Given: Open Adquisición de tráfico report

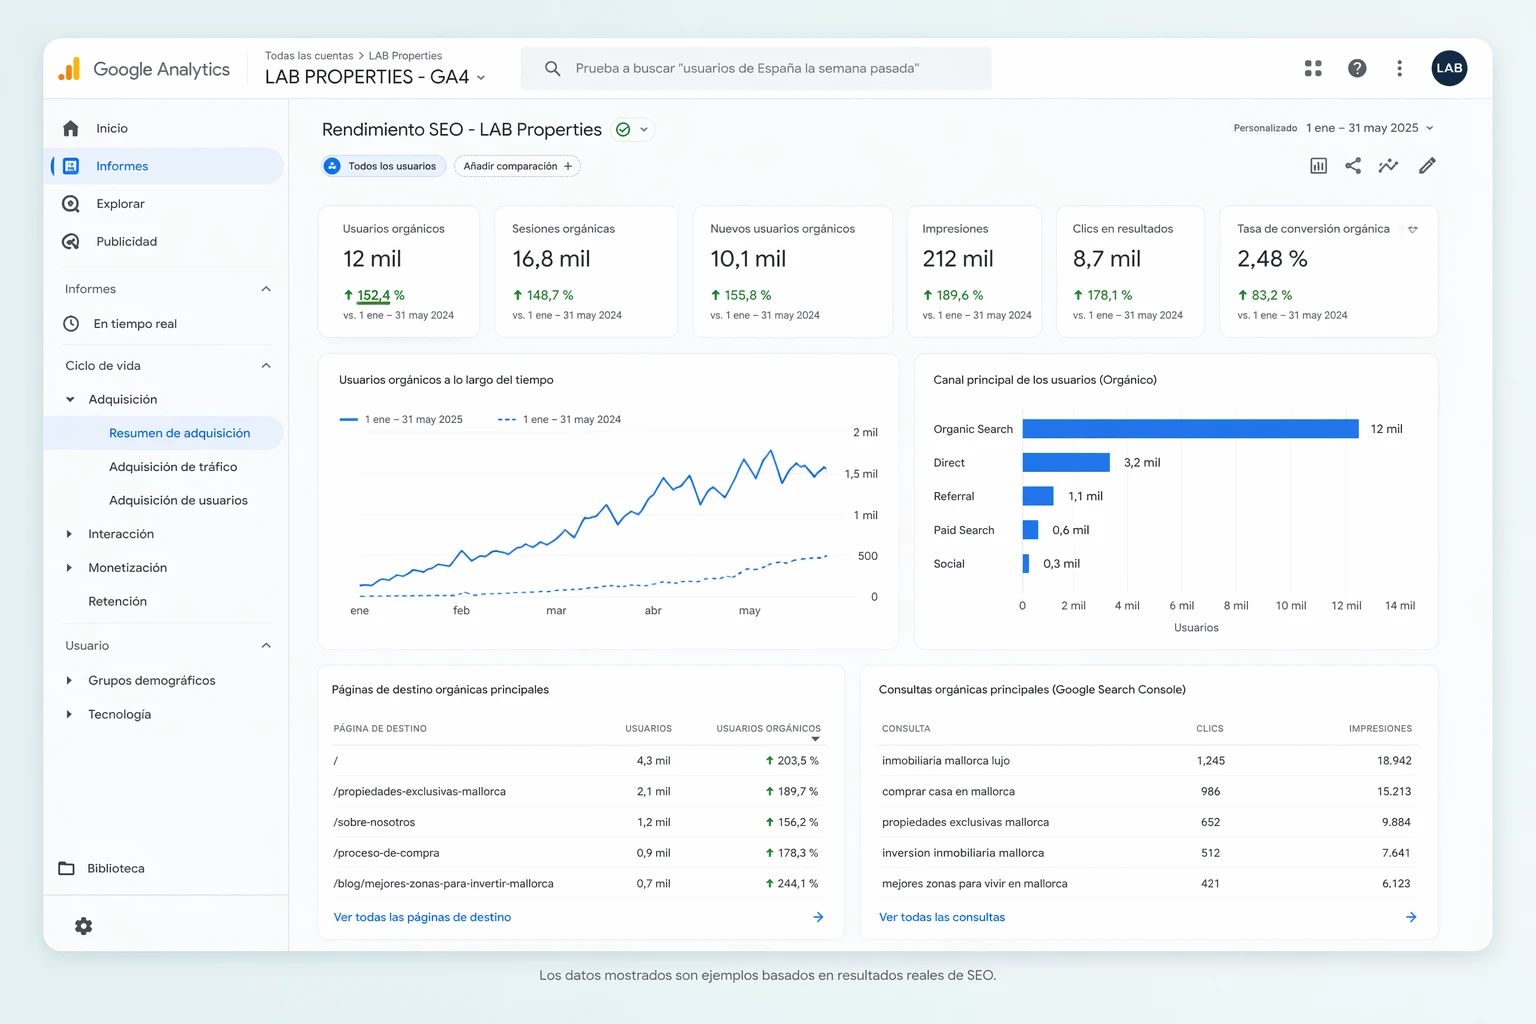Looking at the screenshot, I should coord(173,467).
